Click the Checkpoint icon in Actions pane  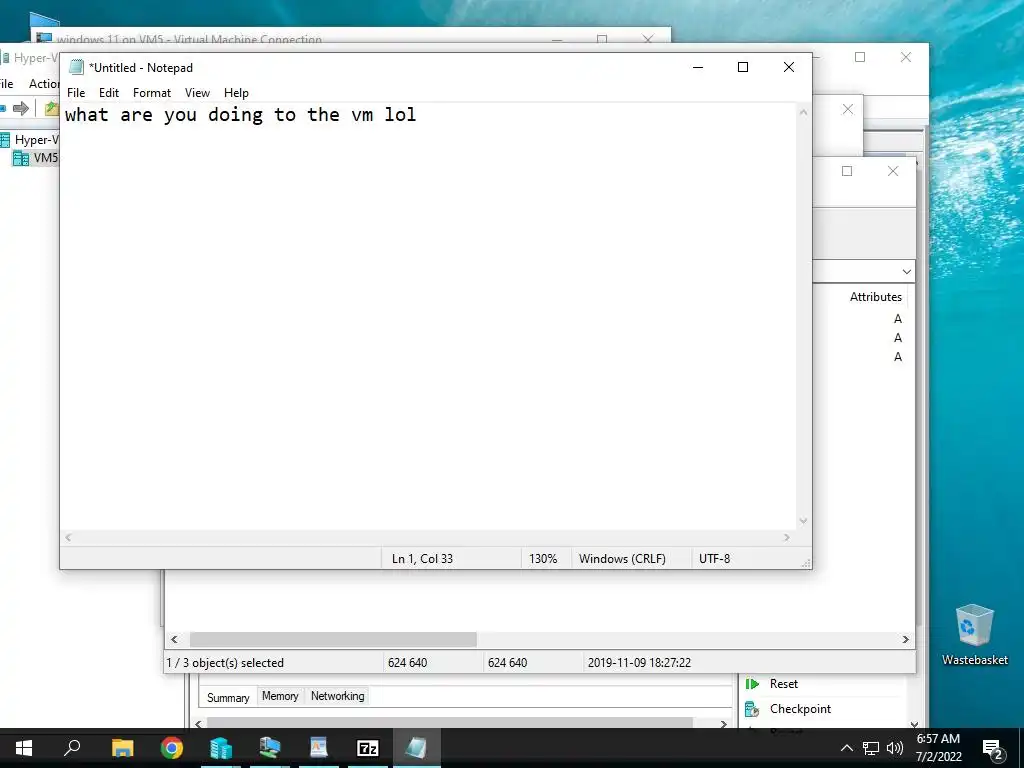752,709
